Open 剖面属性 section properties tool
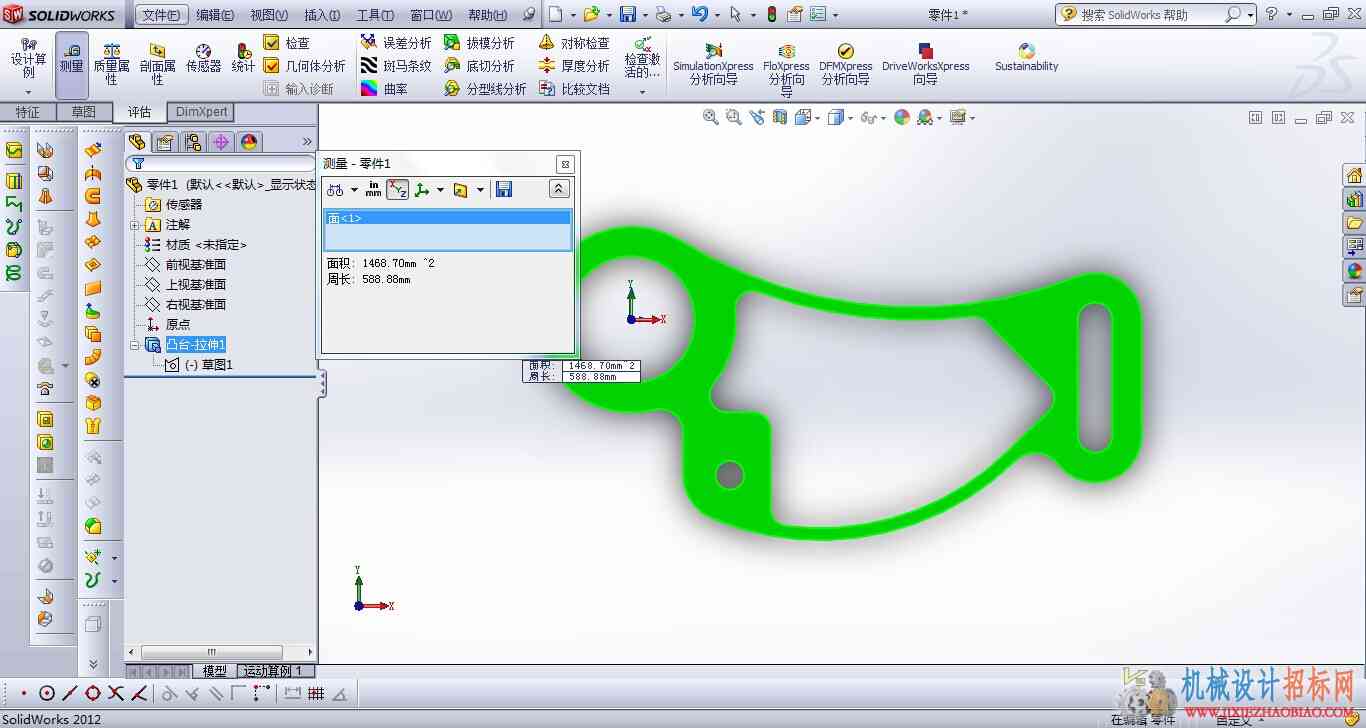The width and height of the screenshot is (1366, 728). [x=157, y=64]
